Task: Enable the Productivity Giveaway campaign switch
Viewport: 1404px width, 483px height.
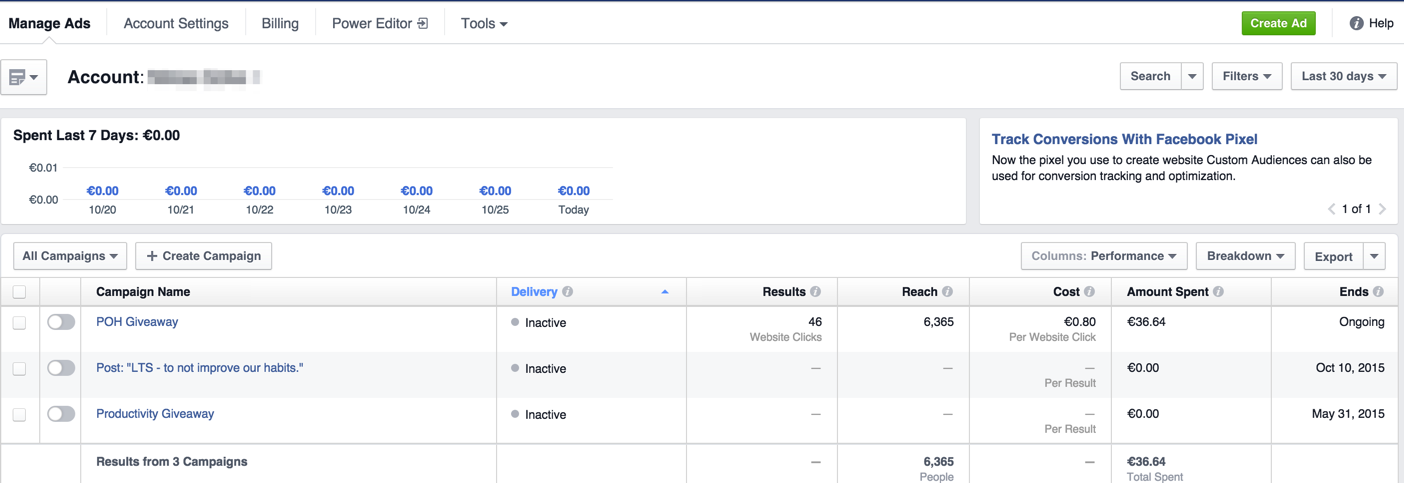Action: (x=61, y=414)
